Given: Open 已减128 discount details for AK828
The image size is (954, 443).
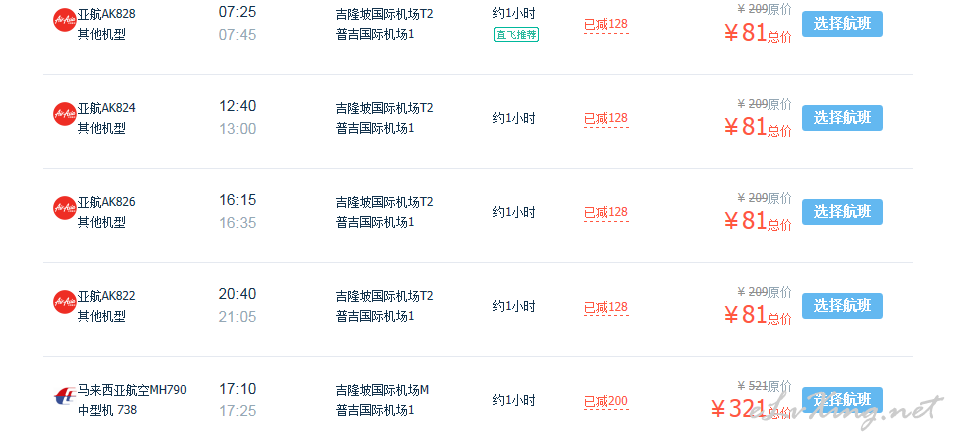Looking at the screenshot, I should [x=606, y=25].
